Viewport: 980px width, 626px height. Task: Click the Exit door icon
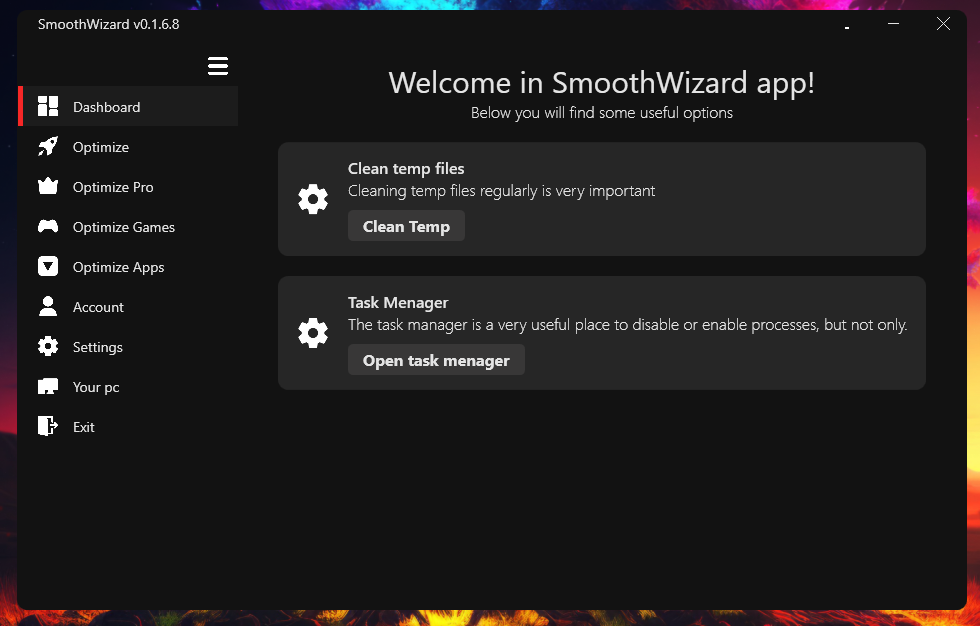48,426
